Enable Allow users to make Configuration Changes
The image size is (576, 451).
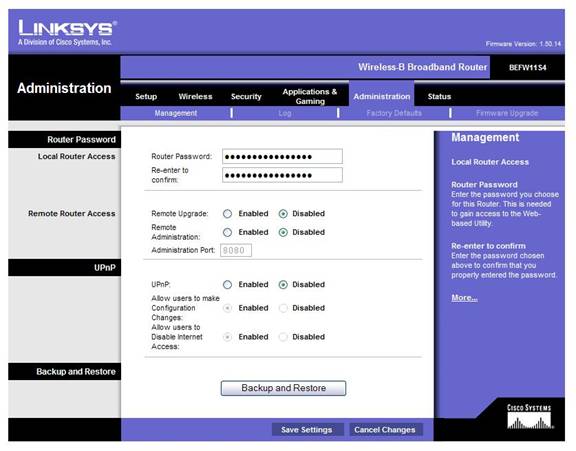[227, 308]
